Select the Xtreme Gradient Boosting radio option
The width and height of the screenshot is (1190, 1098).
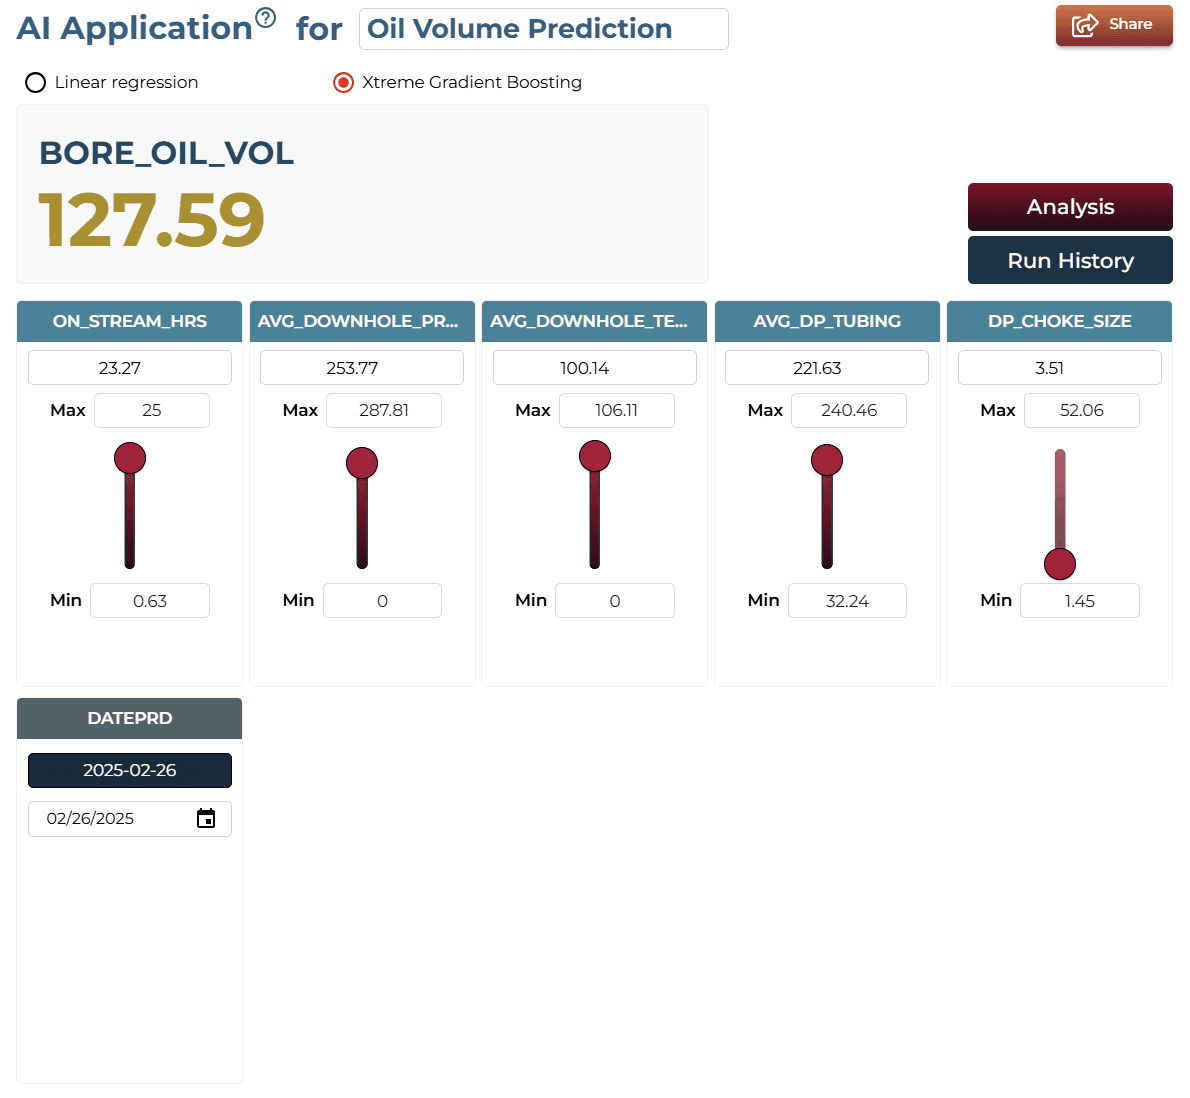(x=344, y=82)
